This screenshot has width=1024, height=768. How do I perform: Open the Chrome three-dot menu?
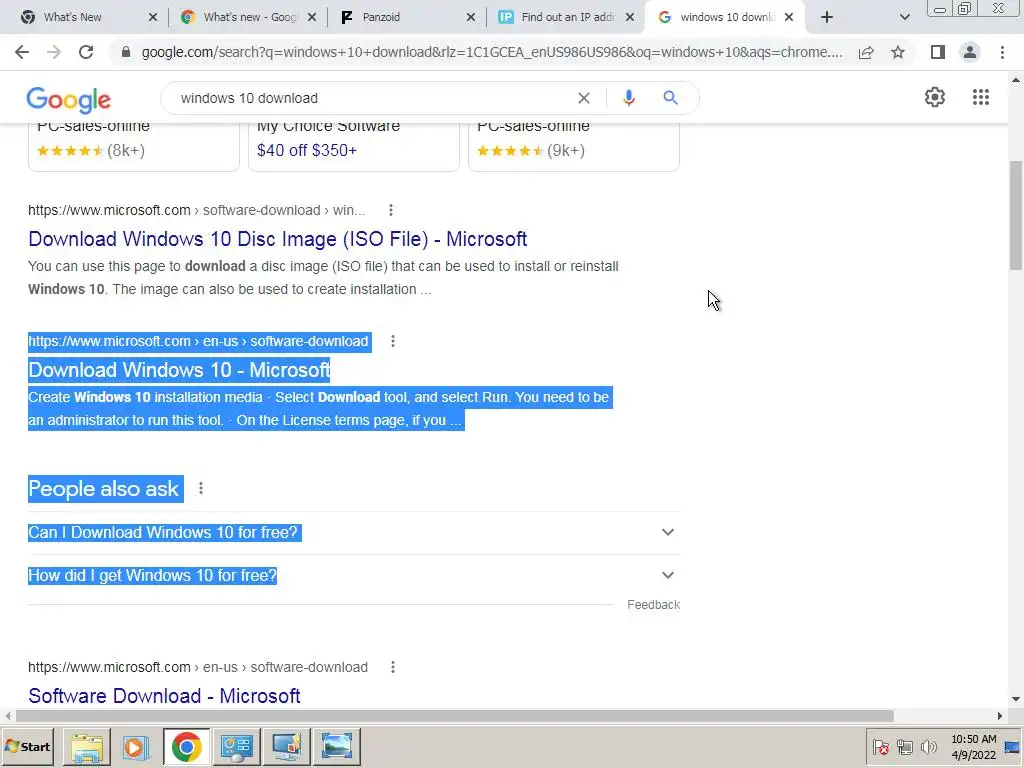click(x=1002, y=52)
